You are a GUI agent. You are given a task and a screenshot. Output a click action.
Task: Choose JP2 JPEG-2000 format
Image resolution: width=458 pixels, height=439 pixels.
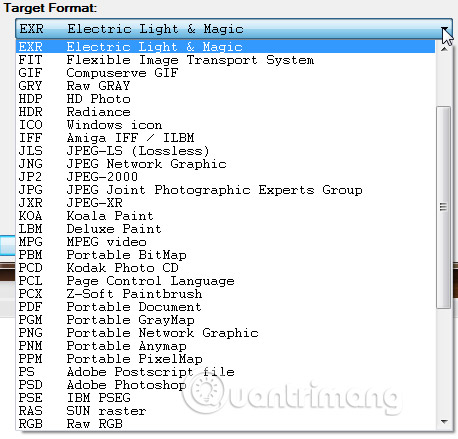(226, 177)
